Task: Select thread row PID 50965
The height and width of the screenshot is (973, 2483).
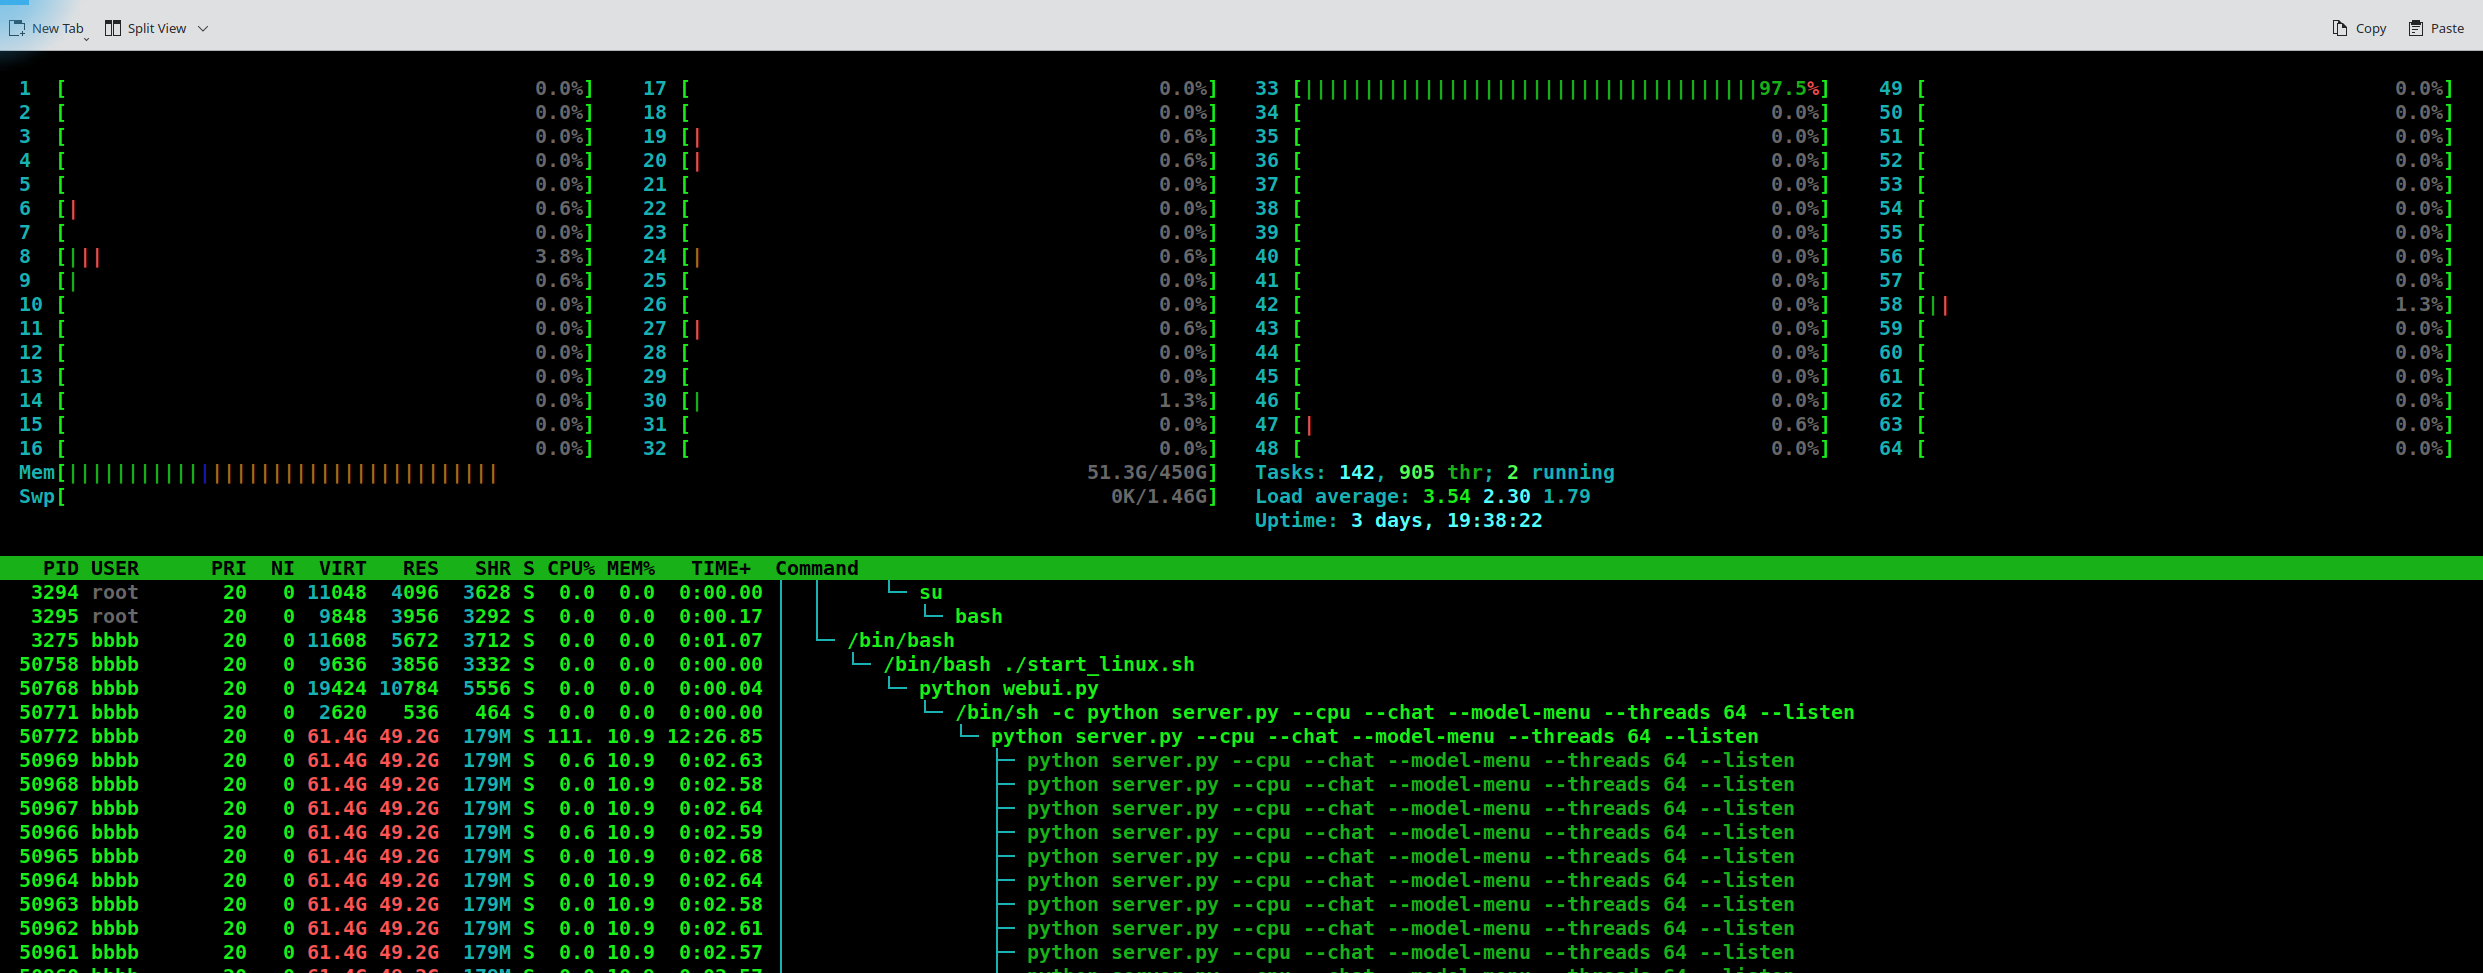Action: click(x=1241, y=856)
